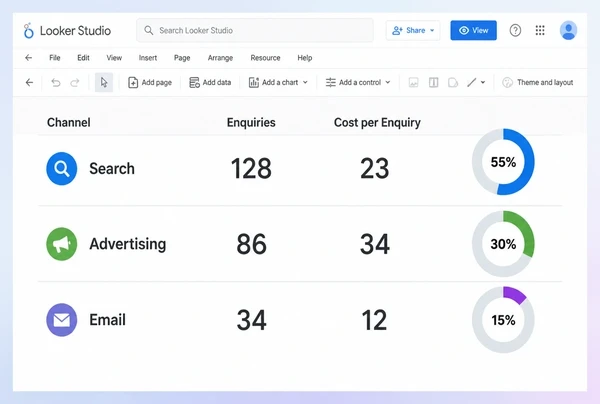Select the 23 cost per enquiry value
This screenshot has width=600, height=404.
(375, 169)
